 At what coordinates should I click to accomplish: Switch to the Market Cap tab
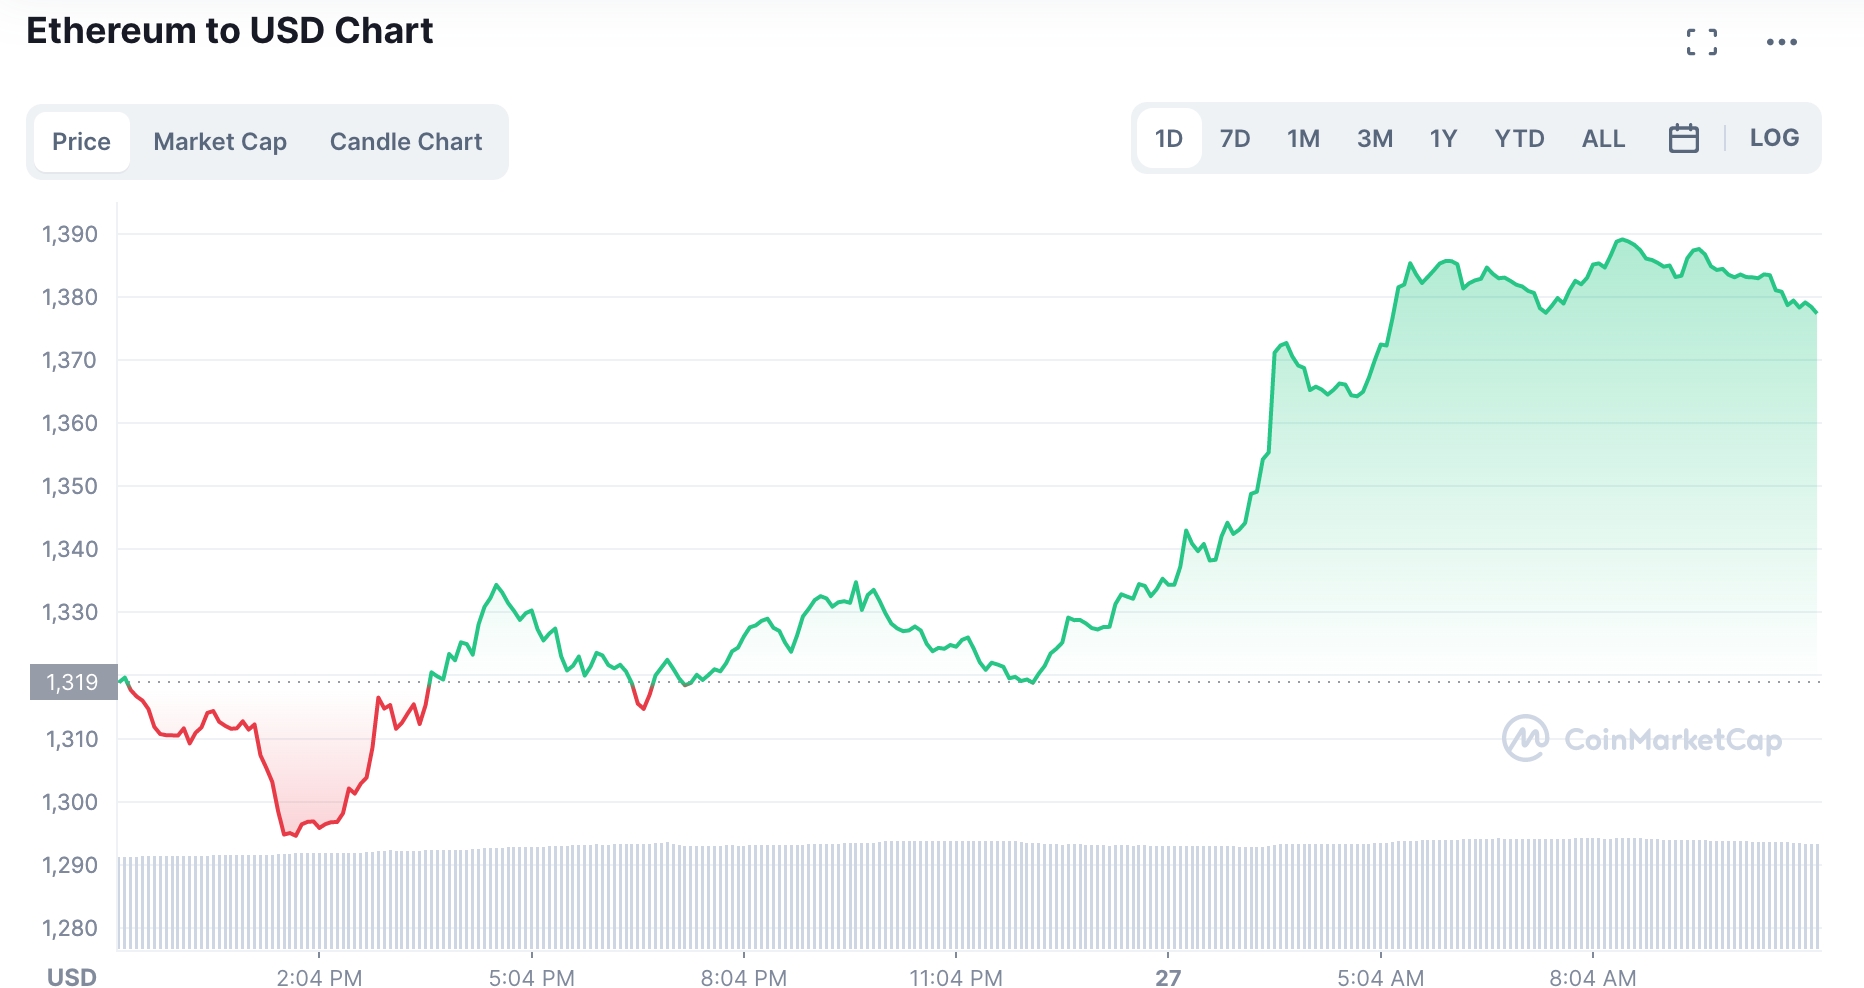point(220,142)
